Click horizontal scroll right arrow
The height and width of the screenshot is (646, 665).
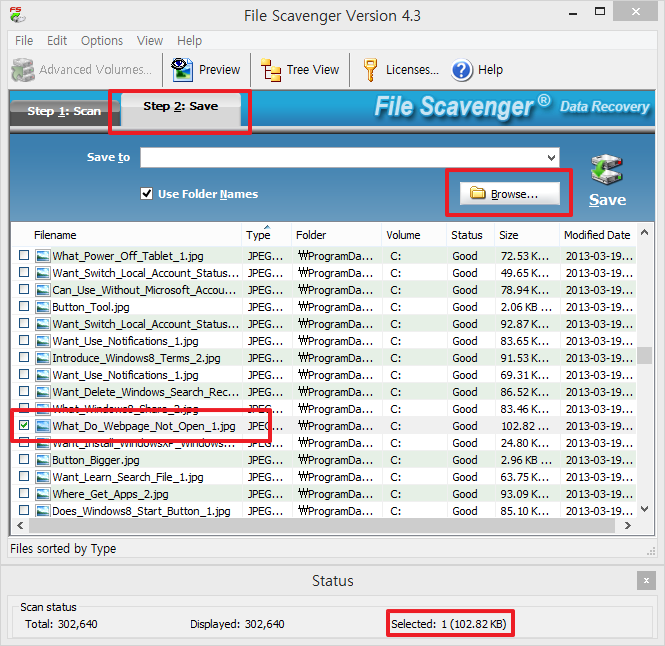(x=628, y=526)
